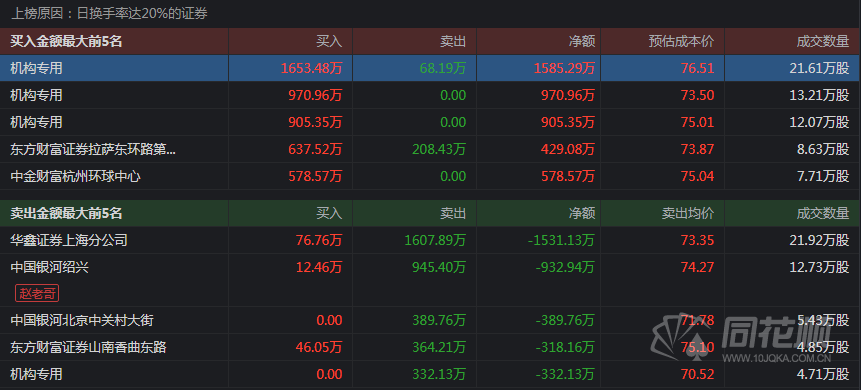Open 中金财富杭州环球中心 broker entry
Screen dimensions: 861x390
(x=76, y=176)
